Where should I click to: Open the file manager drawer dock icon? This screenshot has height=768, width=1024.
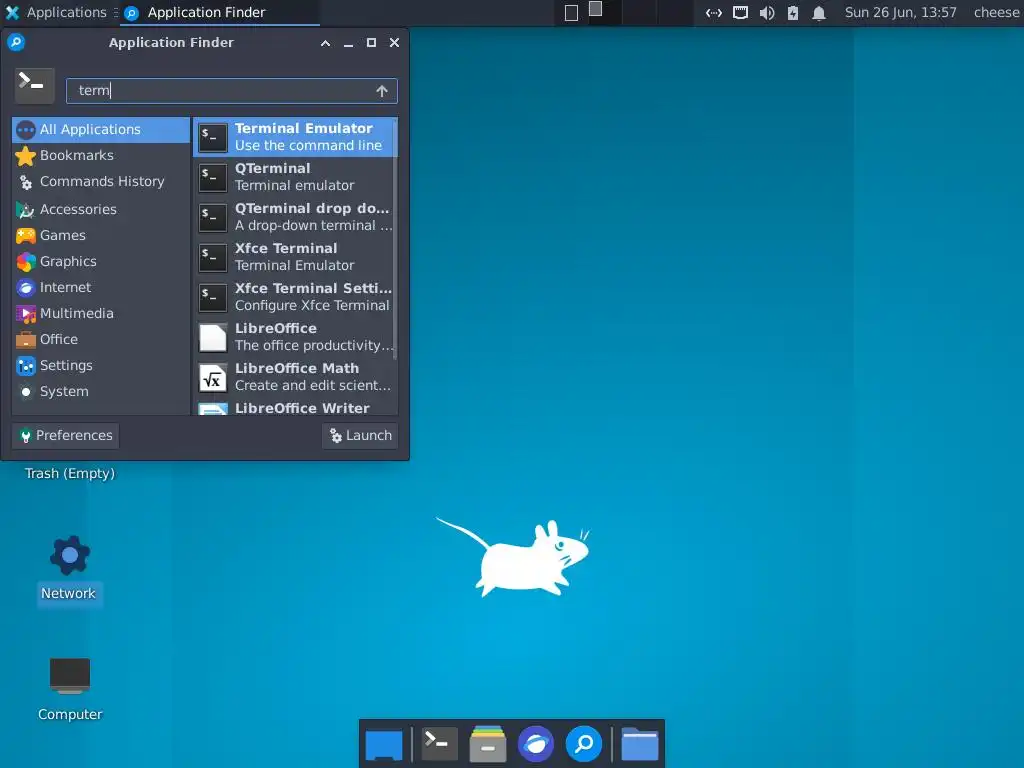(488, 744)
